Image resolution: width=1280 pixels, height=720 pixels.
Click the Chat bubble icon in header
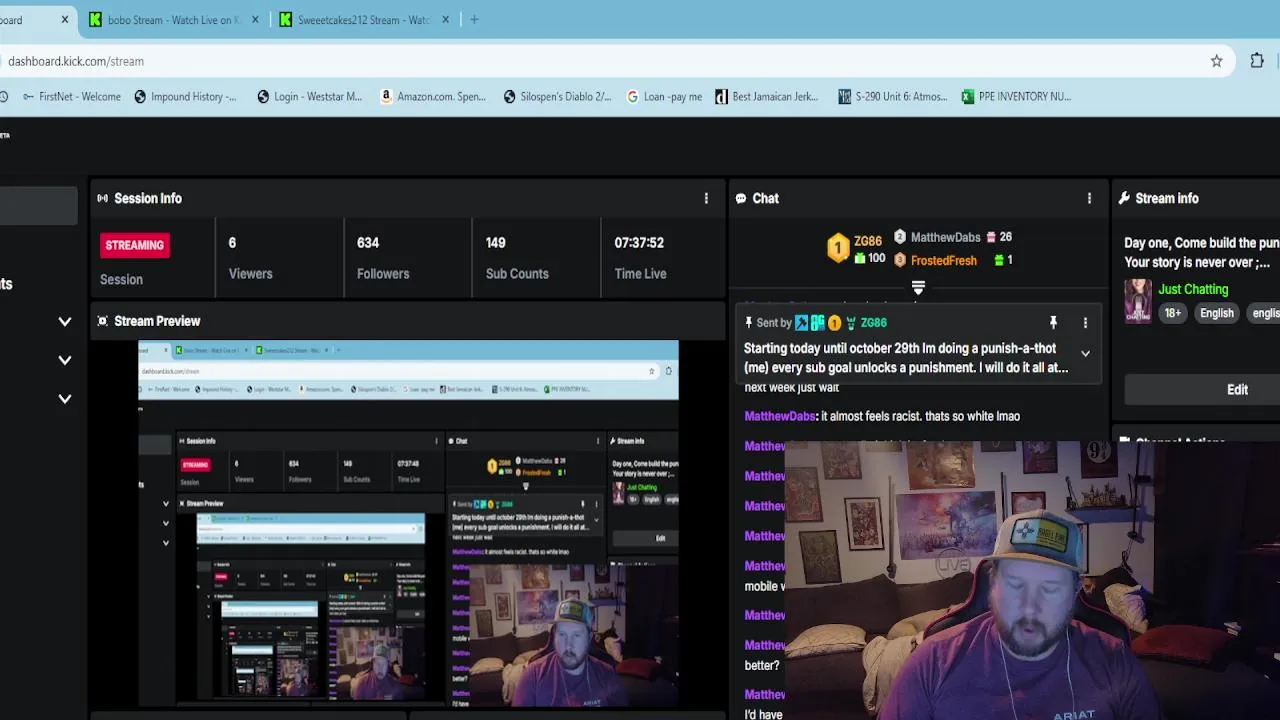(x=741, y=198)
